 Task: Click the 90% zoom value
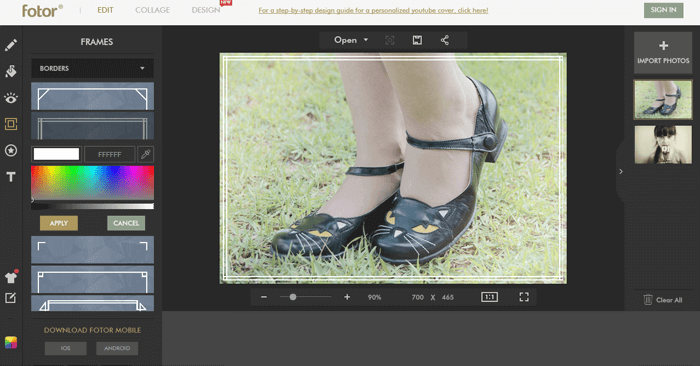tap(374, 297)
